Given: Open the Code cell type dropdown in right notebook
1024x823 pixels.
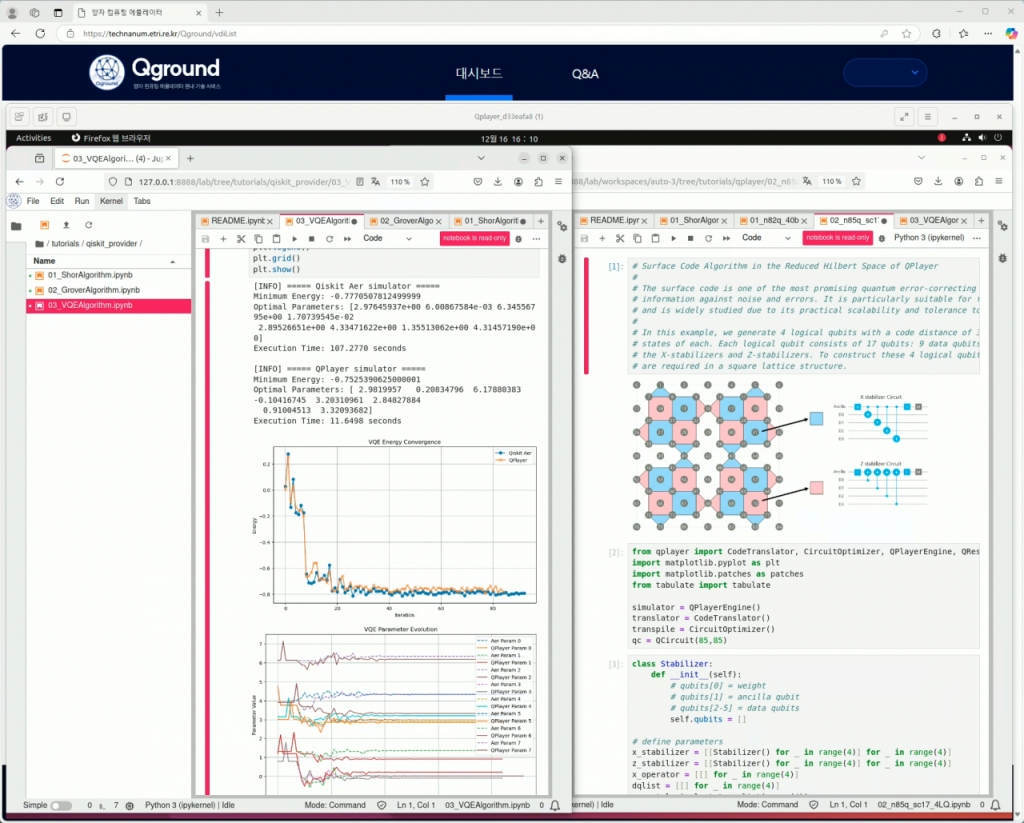Looking at the screenshot, I should [x=766, y=238].
